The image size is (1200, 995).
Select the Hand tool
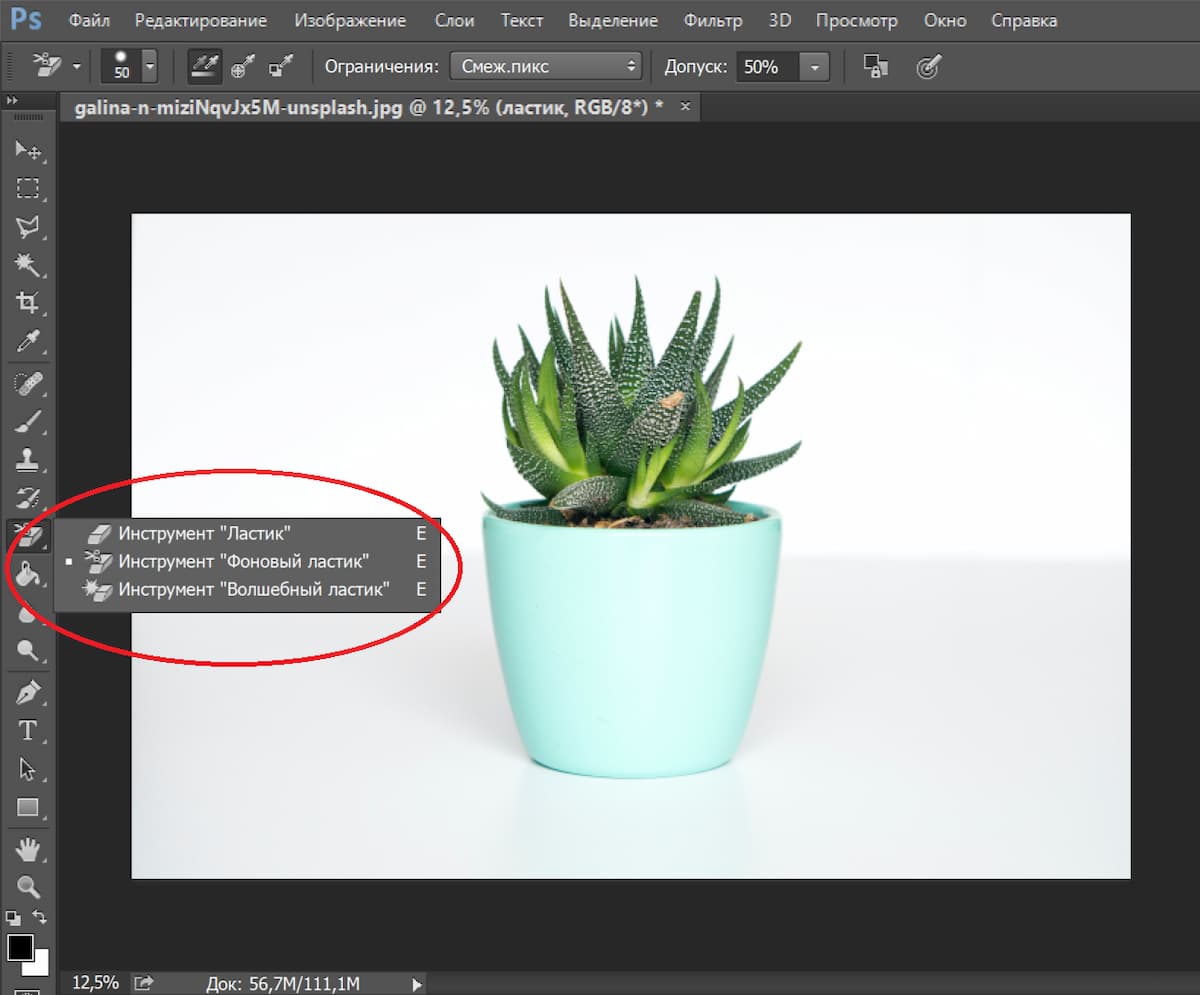[x=27, y=849]
